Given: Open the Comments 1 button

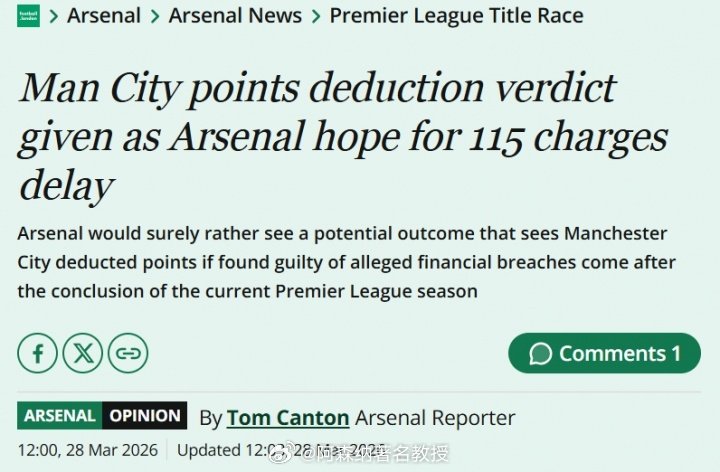Looking at the screenshot, I should click(604, 353).
